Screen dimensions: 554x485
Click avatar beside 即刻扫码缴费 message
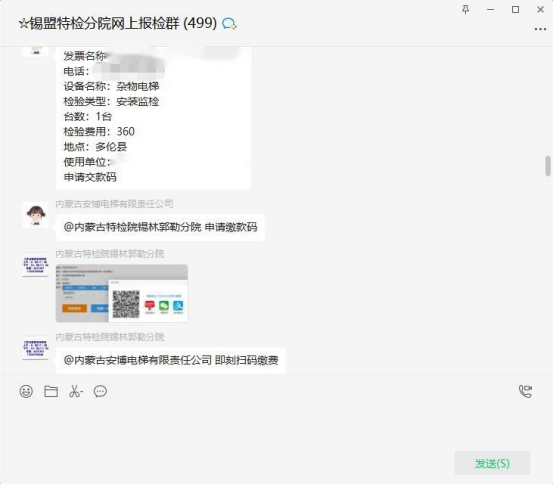(36, 348)
